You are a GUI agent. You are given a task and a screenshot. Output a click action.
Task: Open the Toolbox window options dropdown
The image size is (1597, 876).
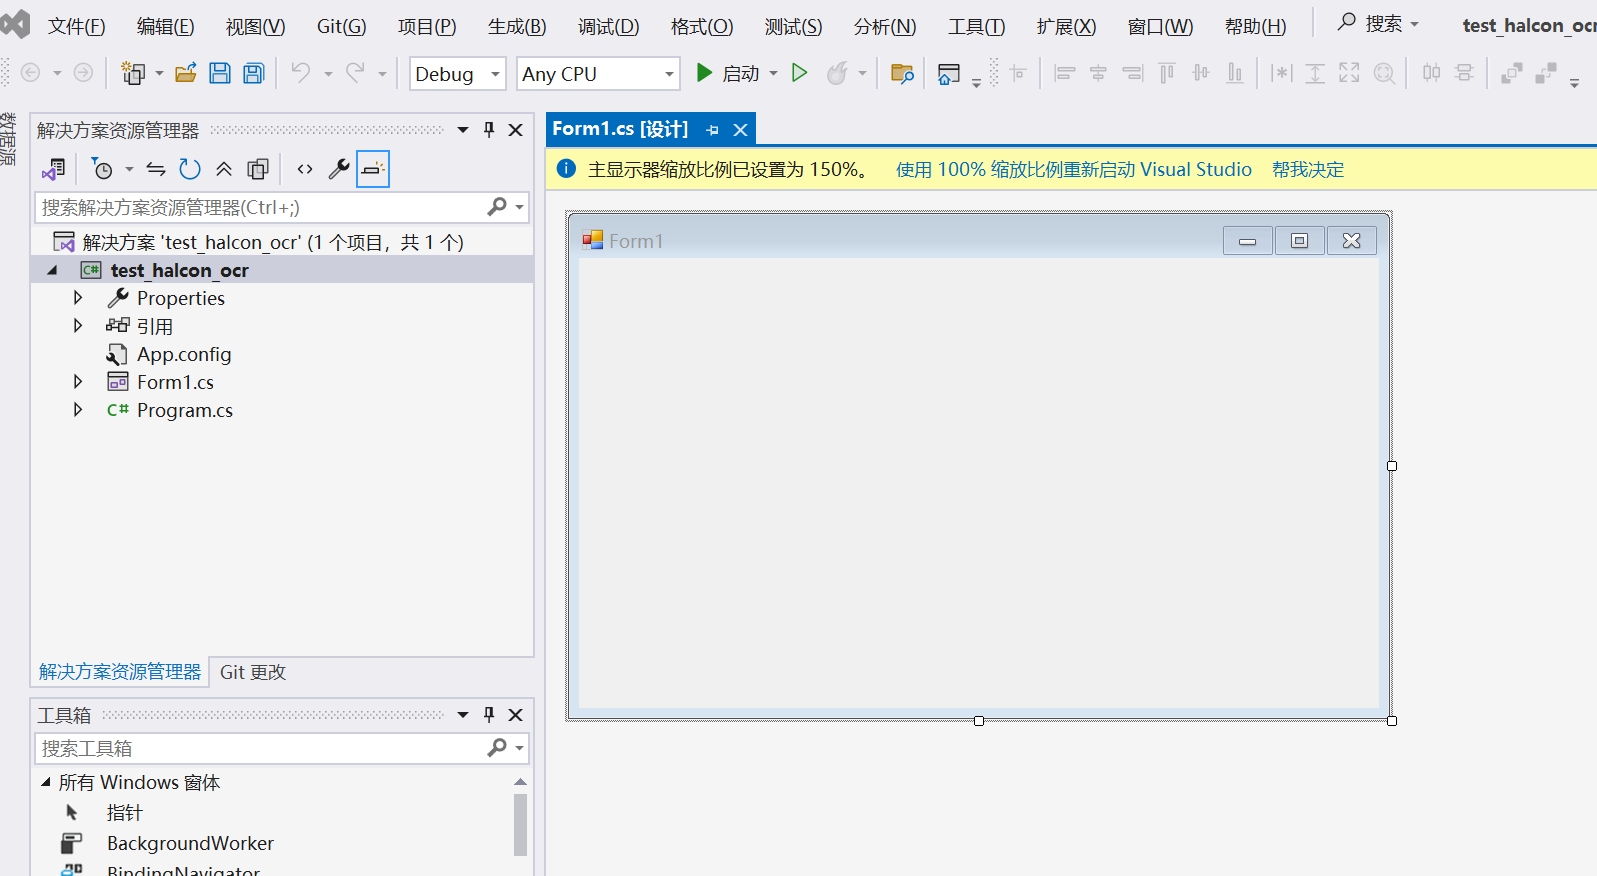click(463, 715)
